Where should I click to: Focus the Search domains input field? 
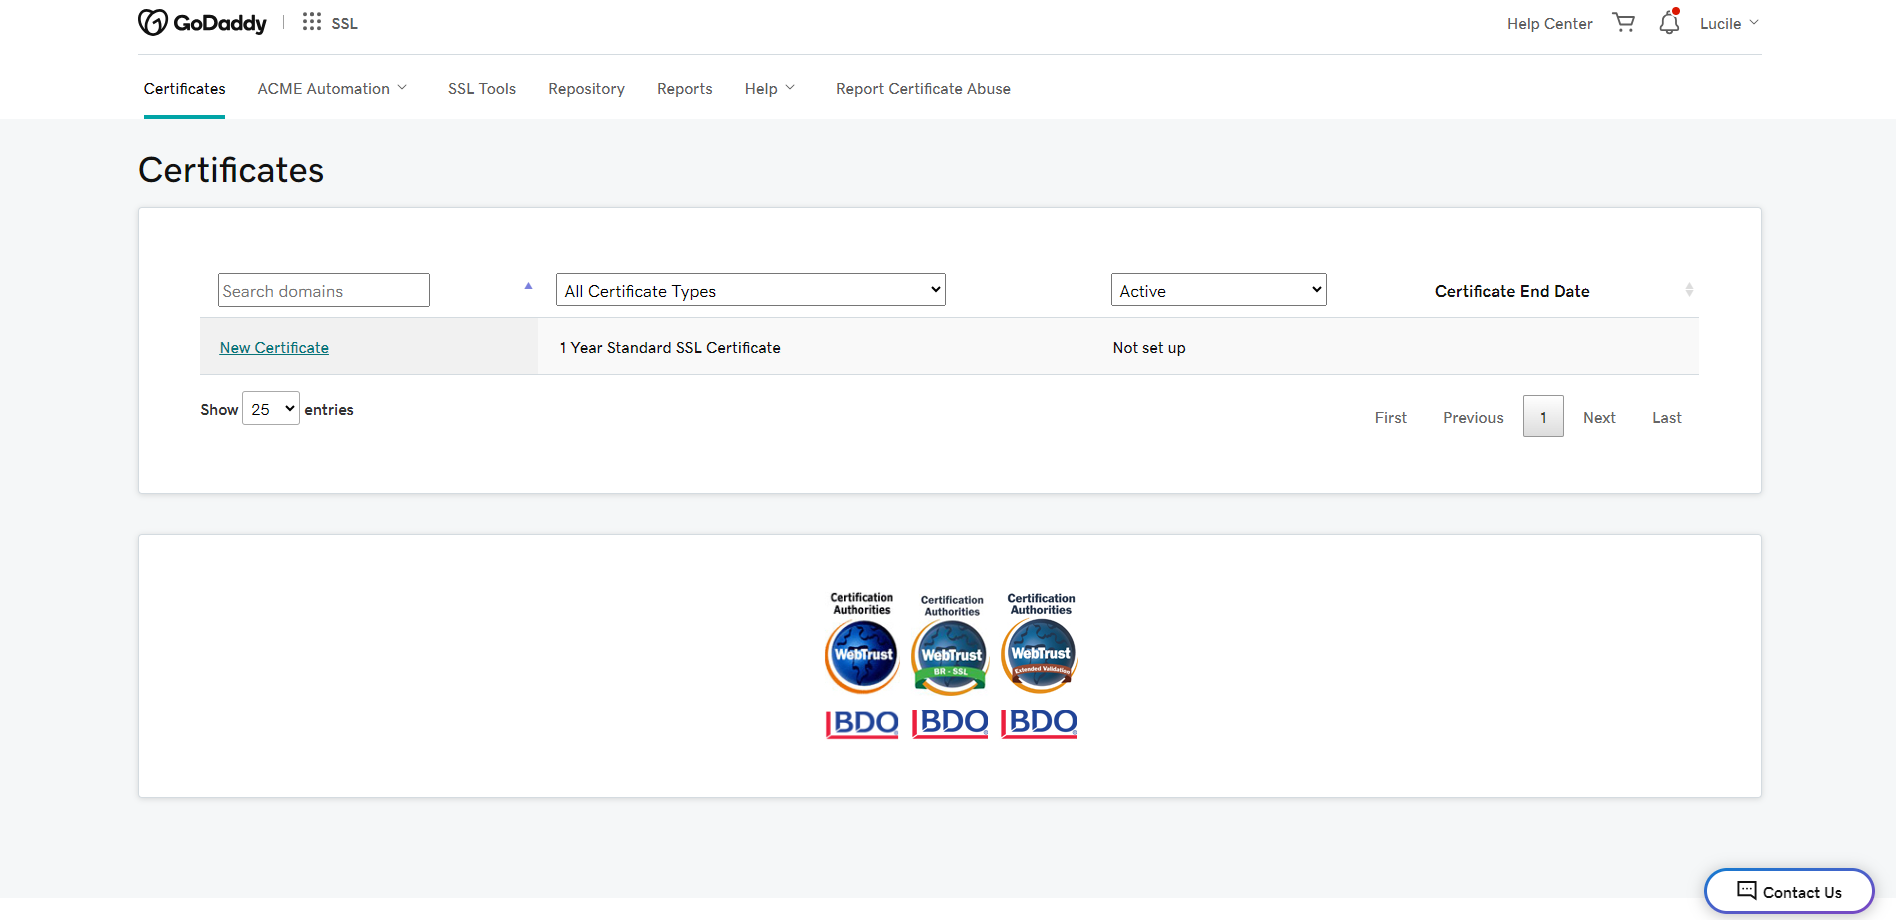click(x=324, y=290)
